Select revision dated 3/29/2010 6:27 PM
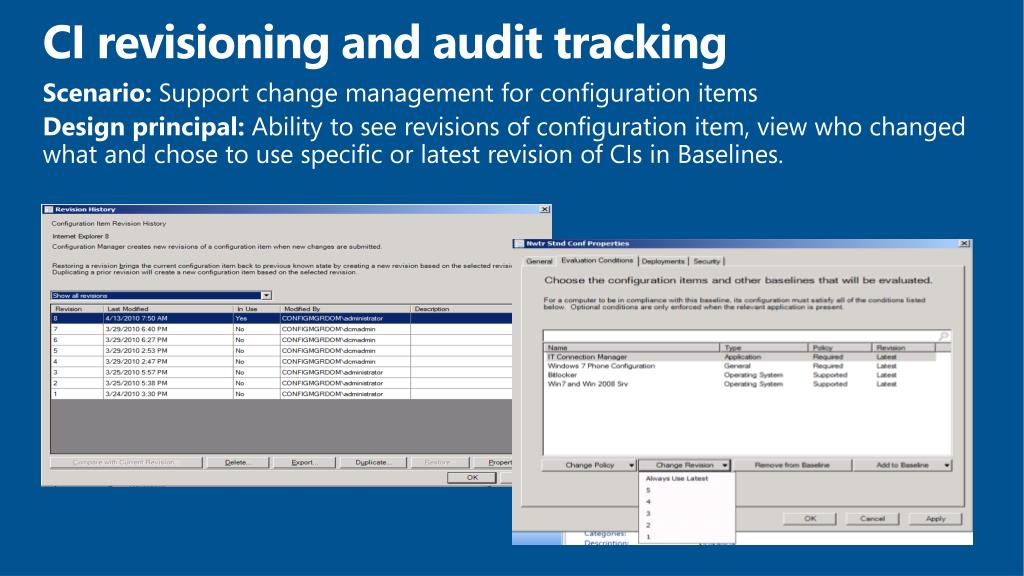1024x576 pixels. (281, 340)
